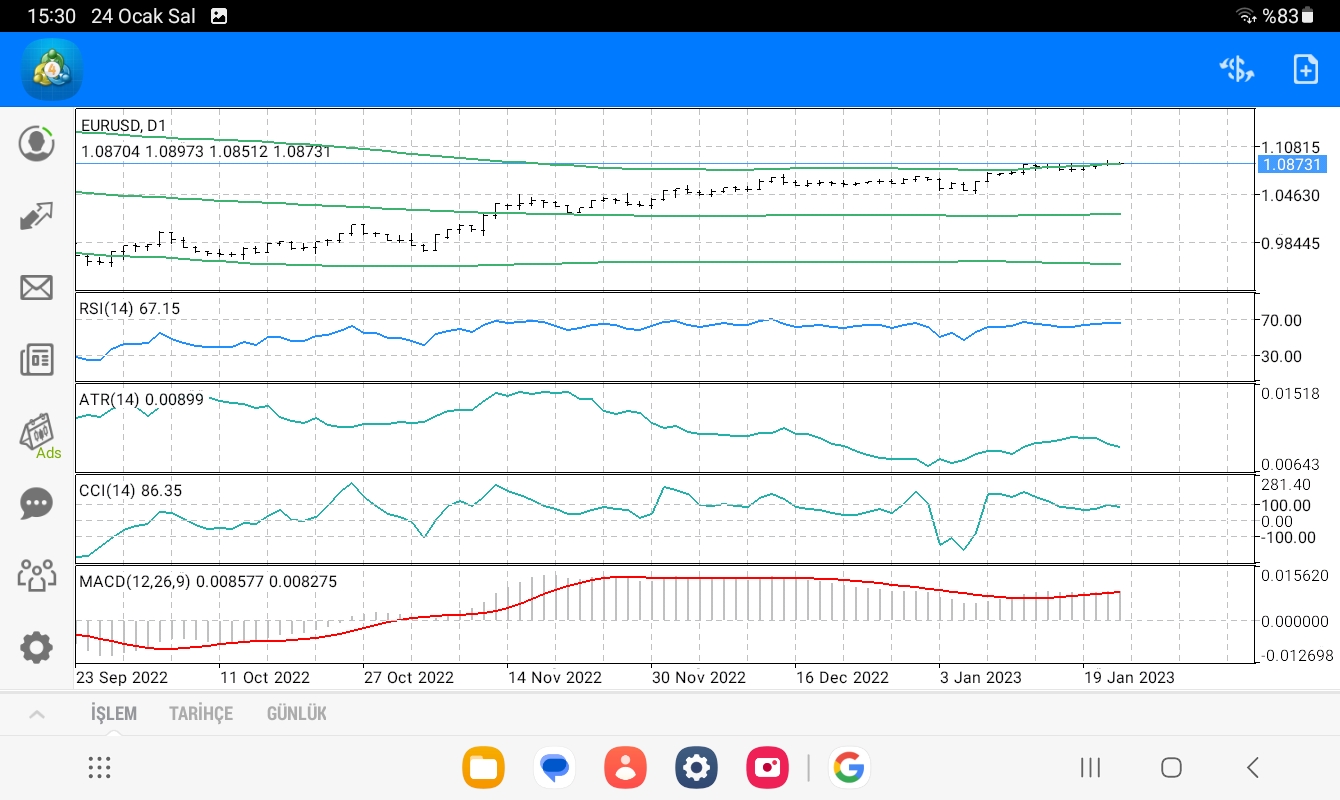Click the MACD(12,26,9) indicator label

click(135, 580)
